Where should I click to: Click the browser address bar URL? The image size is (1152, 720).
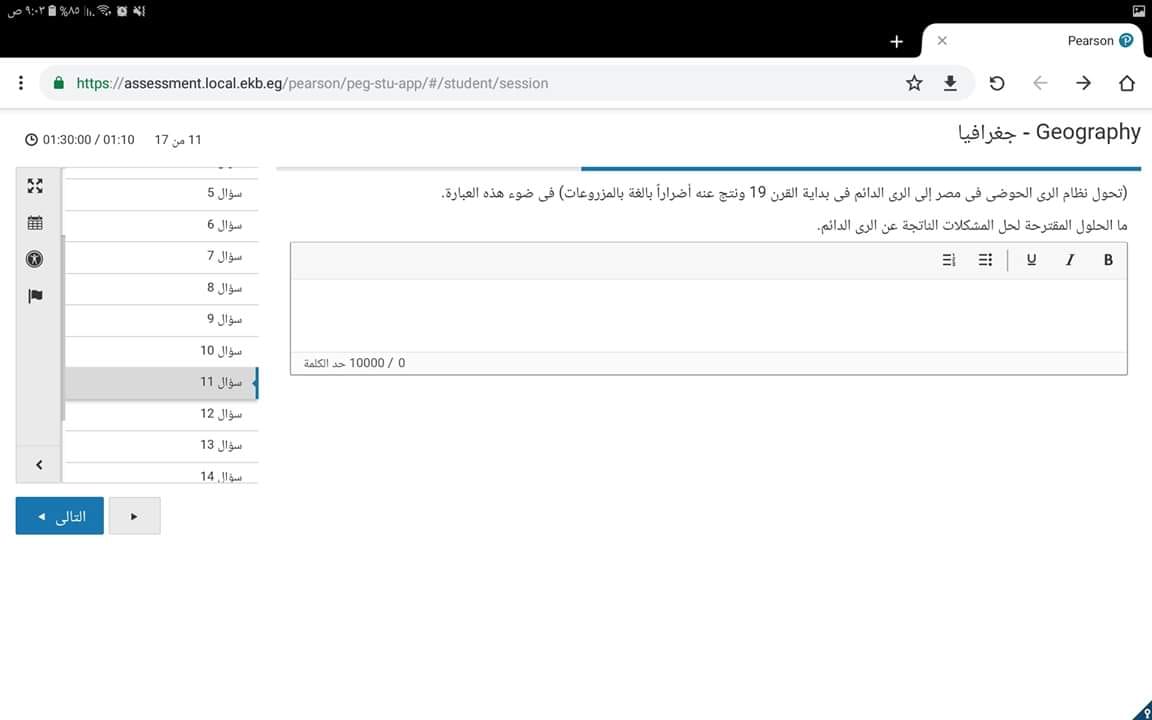tap(312, 84)
